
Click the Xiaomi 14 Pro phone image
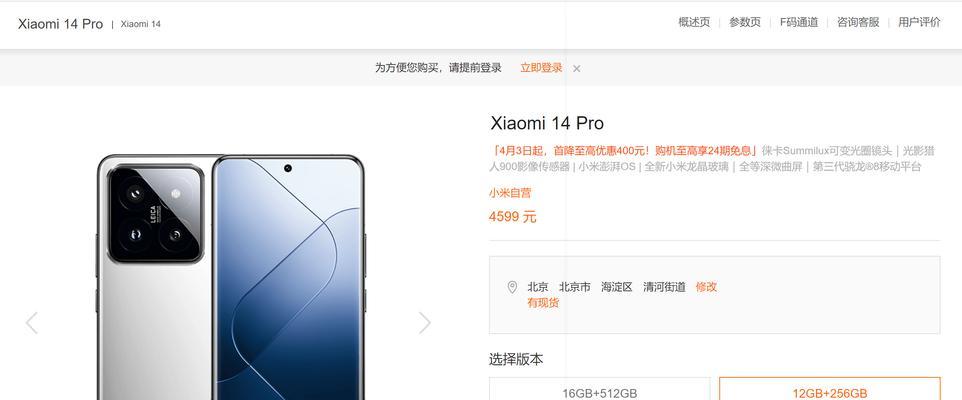pyautogui.click(x=231, y=277)
